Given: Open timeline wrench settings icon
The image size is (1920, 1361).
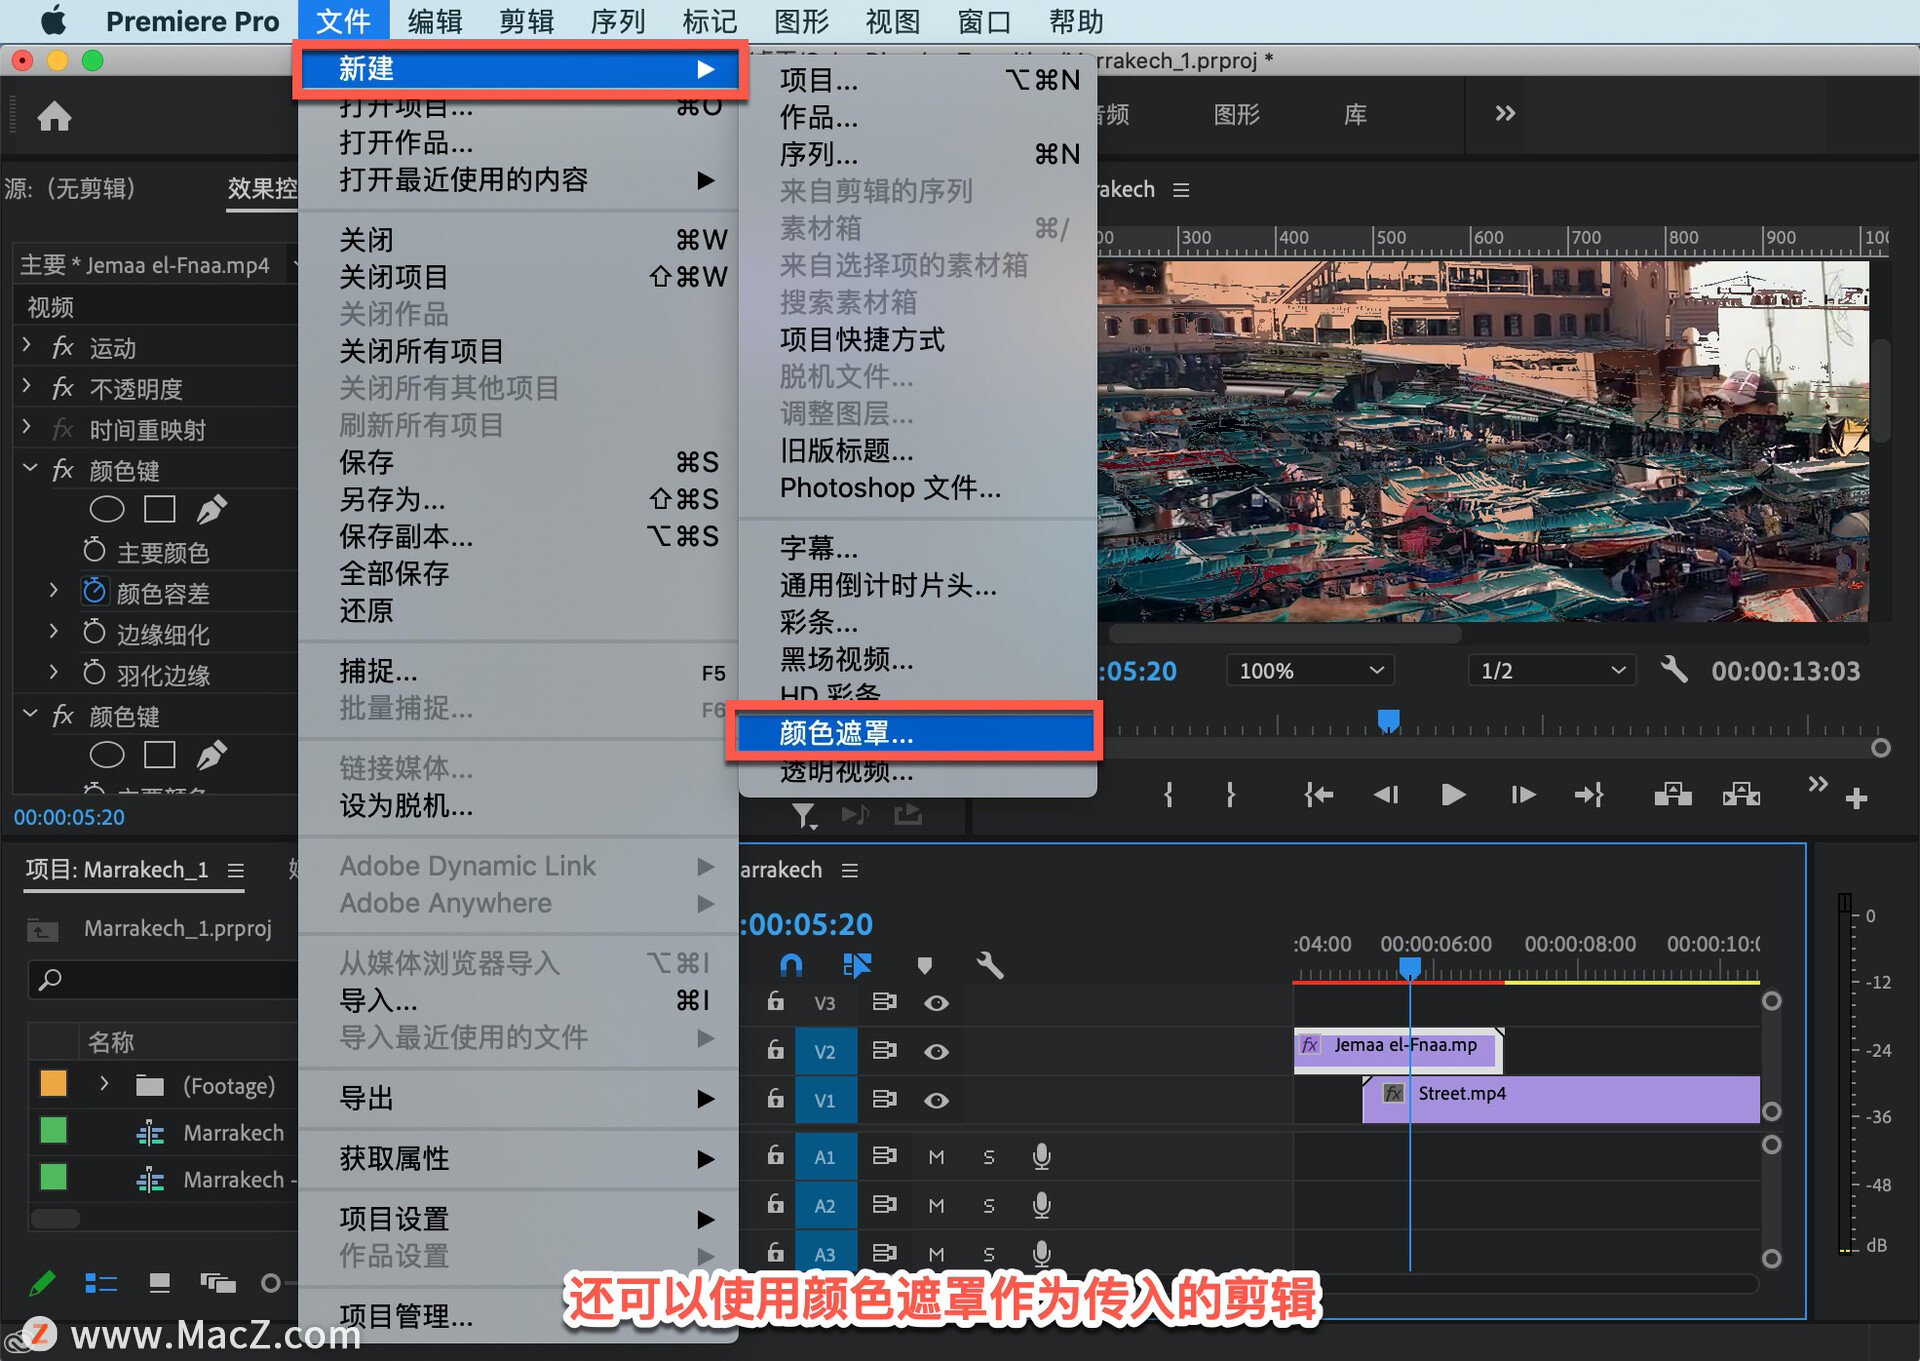Looking at the screenshot, I should pos(989,965).
